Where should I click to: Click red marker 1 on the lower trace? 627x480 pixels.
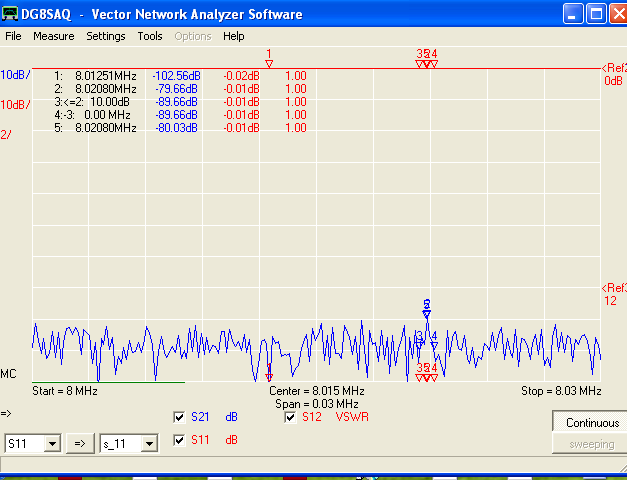tap(268, 372)
